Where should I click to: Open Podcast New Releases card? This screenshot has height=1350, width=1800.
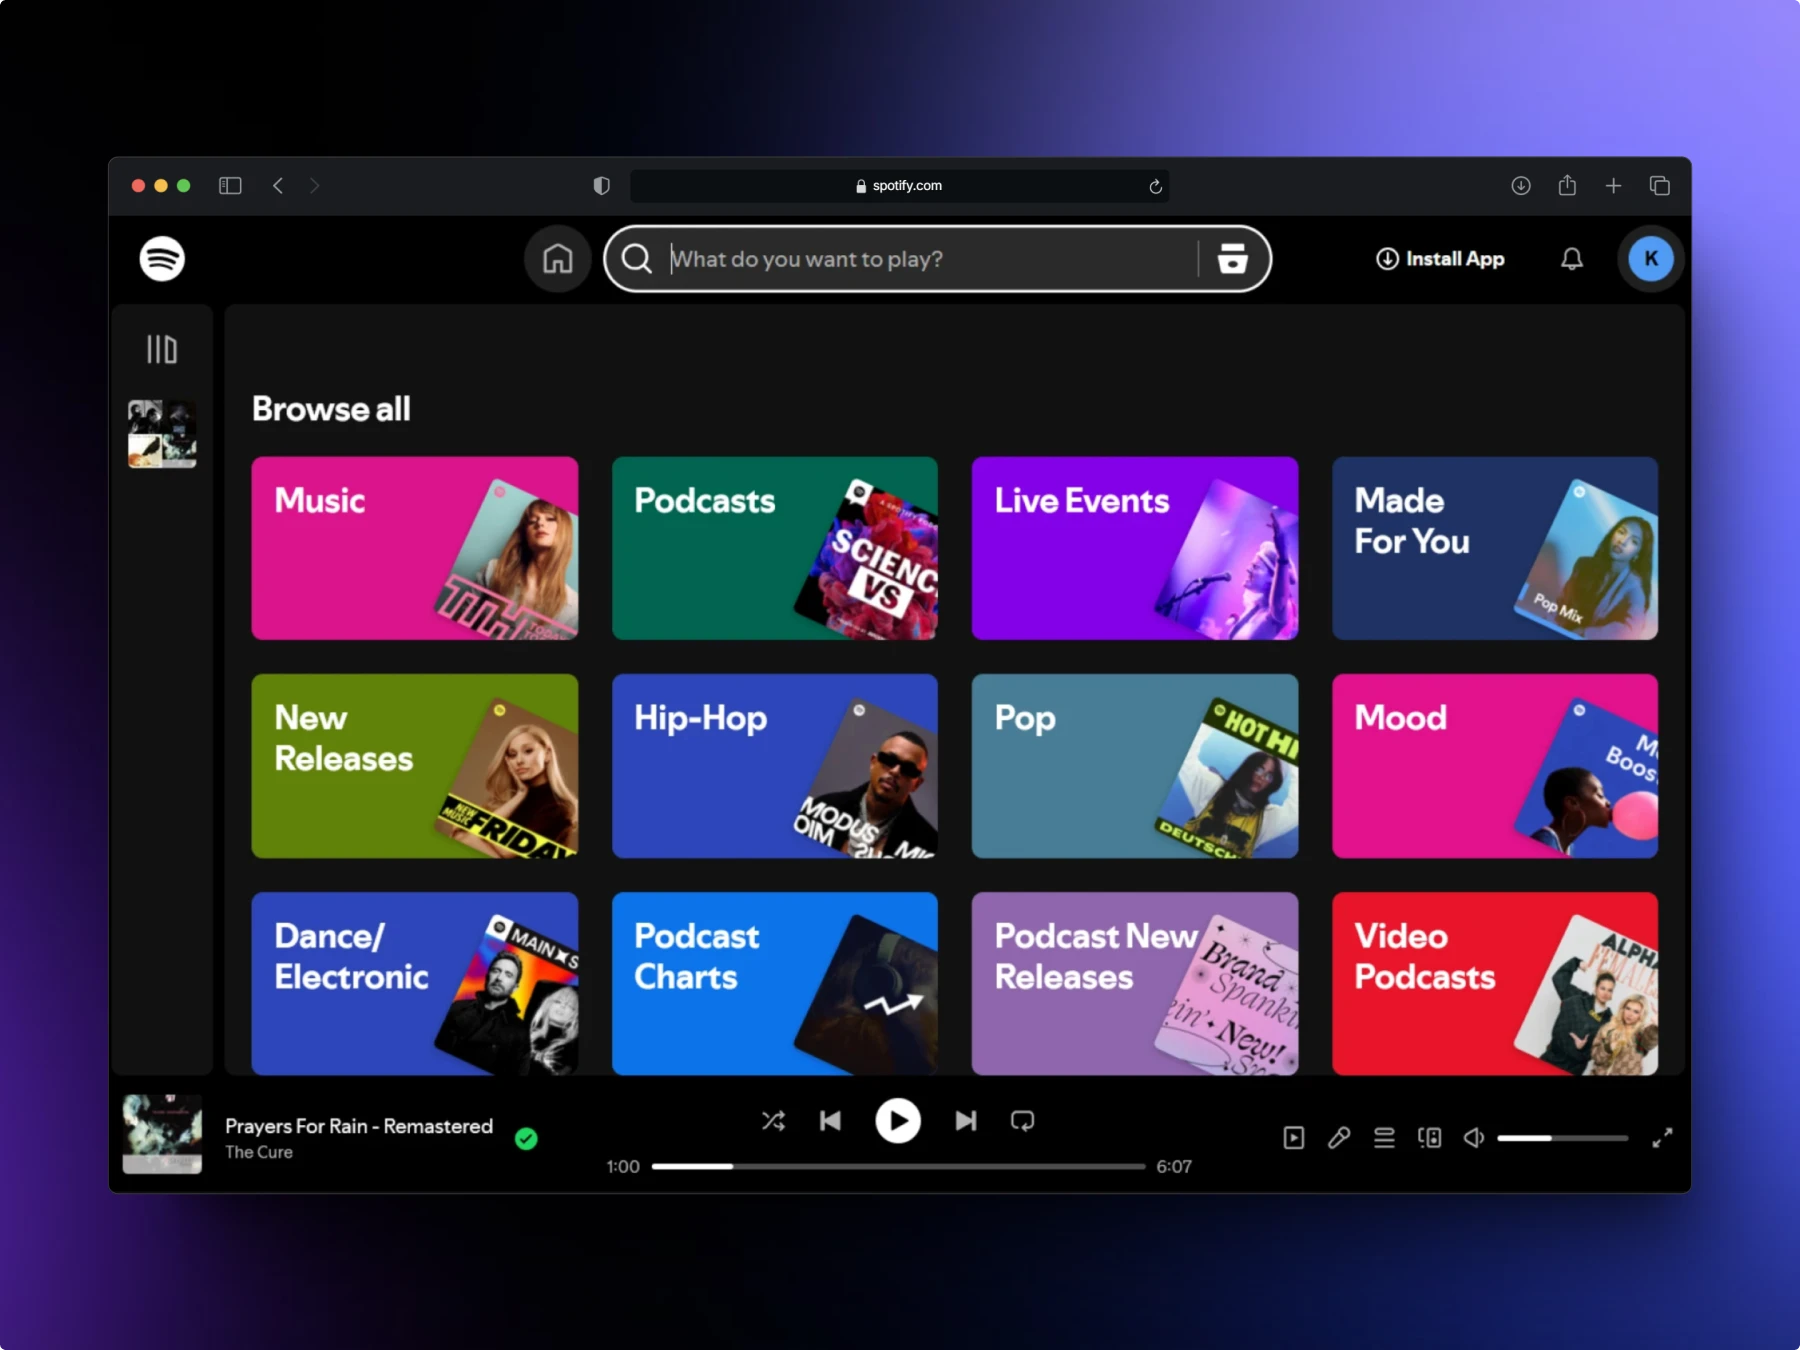click(x=1135, y=984)
